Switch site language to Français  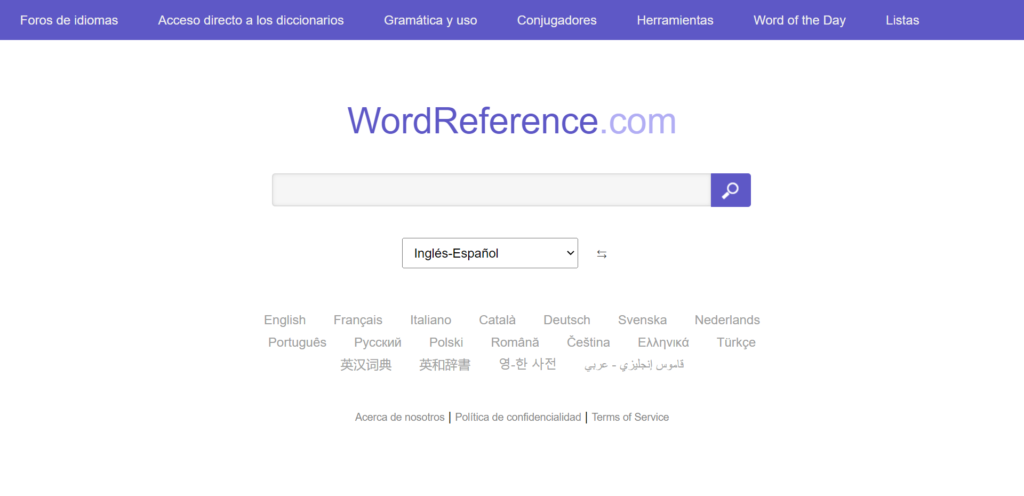358,320
